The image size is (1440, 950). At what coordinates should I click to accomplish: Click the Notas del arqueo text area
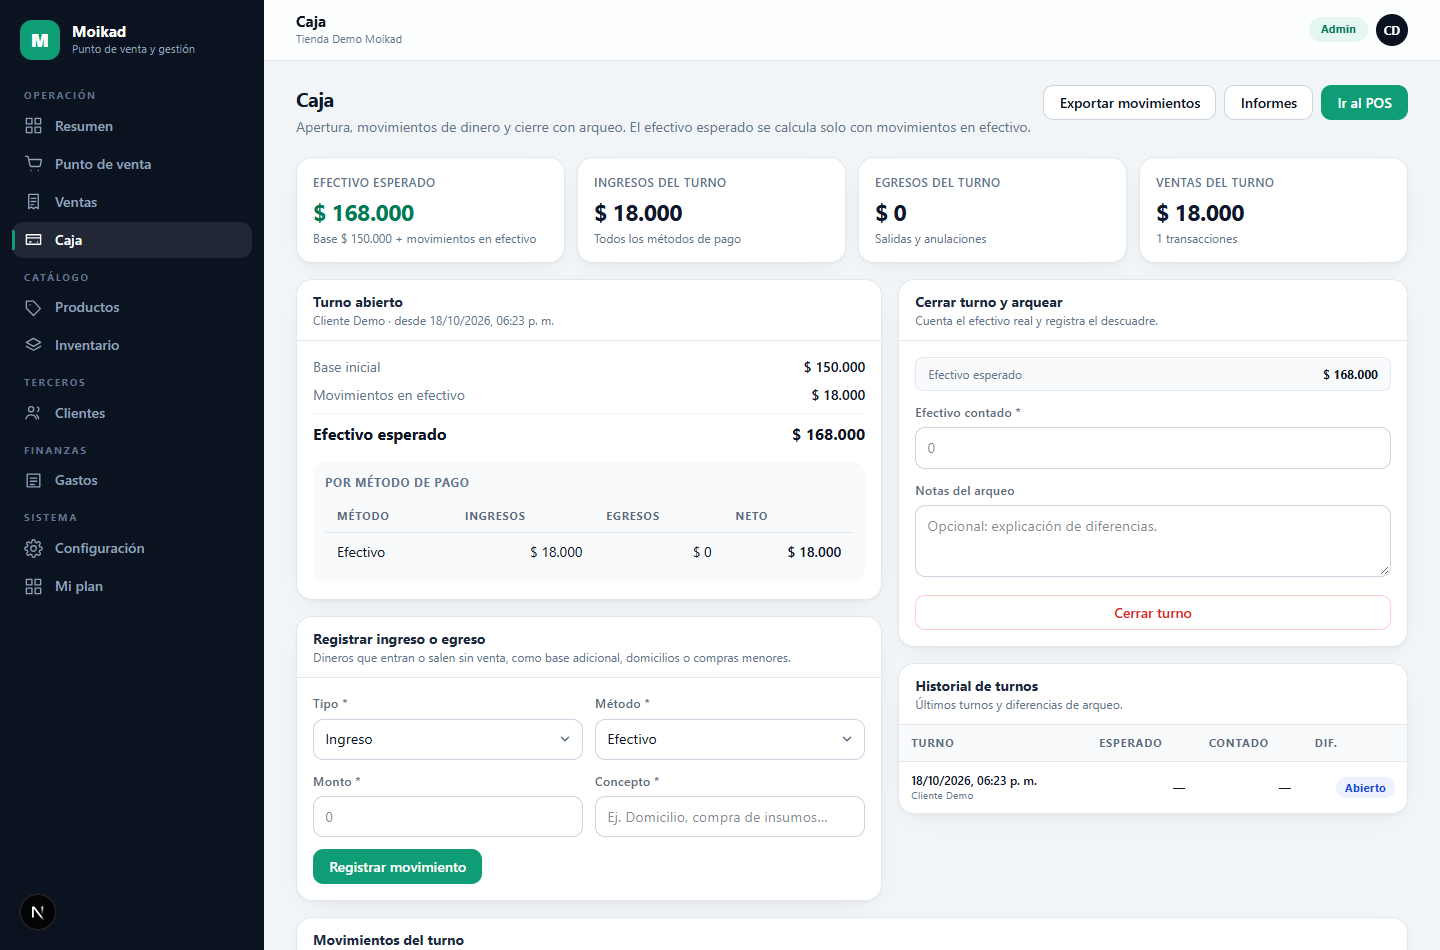click(1153, 541)
